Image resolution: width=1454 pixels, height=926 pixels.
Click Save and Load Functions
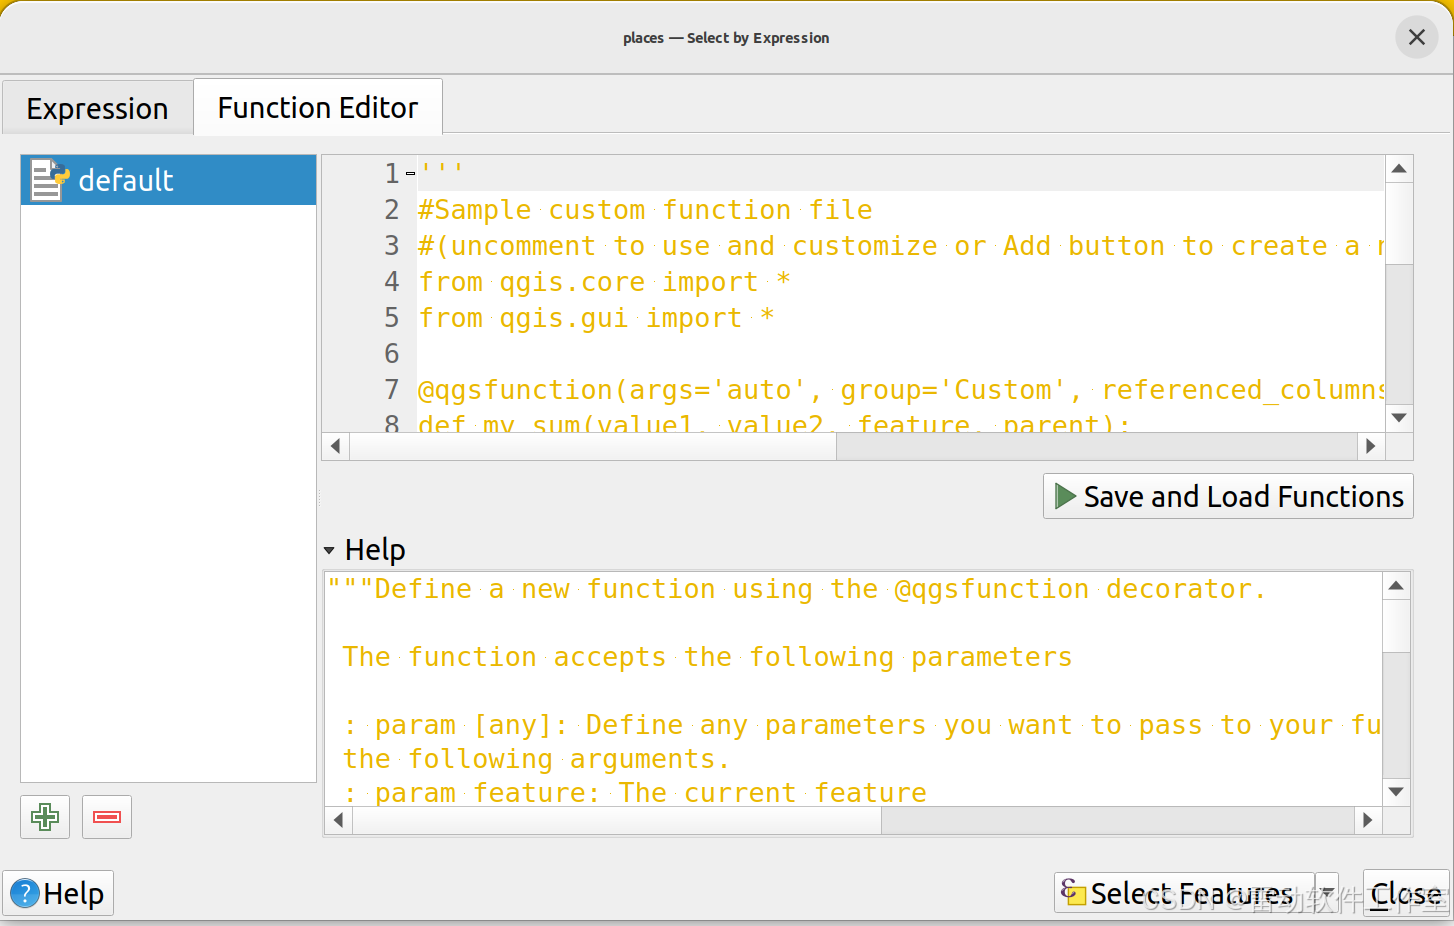1228,496
